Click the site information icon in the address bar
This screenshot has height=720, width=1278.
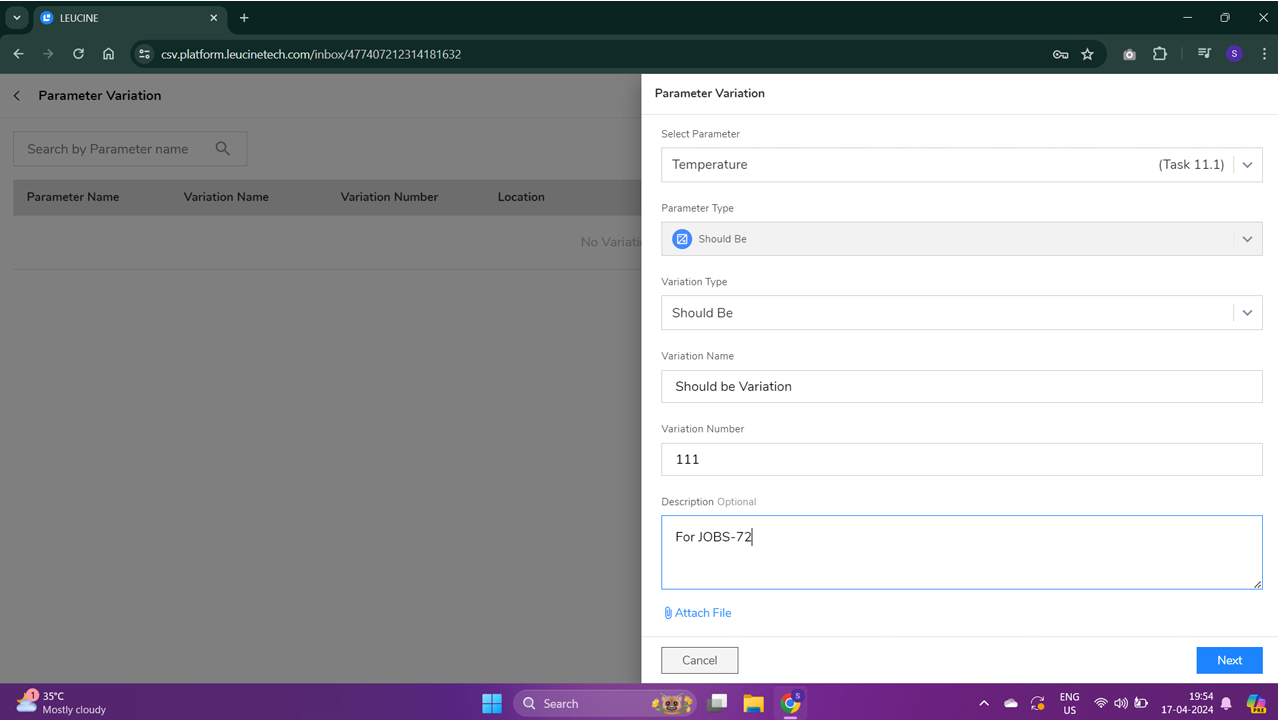click(144, 54)
